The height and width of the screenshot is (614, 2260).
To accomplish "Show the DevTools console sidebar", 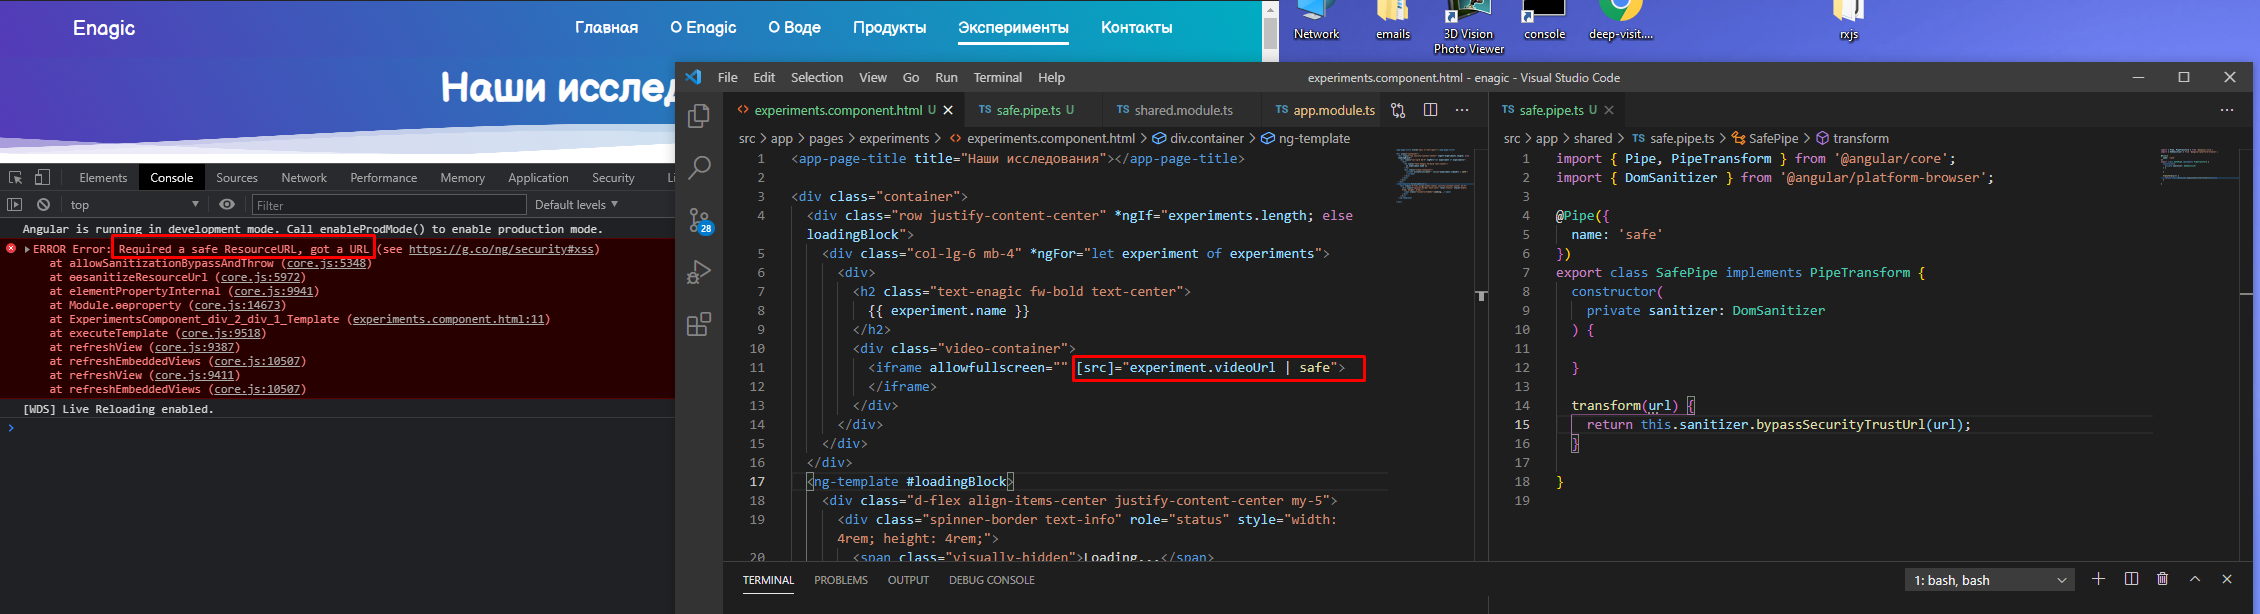I will tap(14, 204).
